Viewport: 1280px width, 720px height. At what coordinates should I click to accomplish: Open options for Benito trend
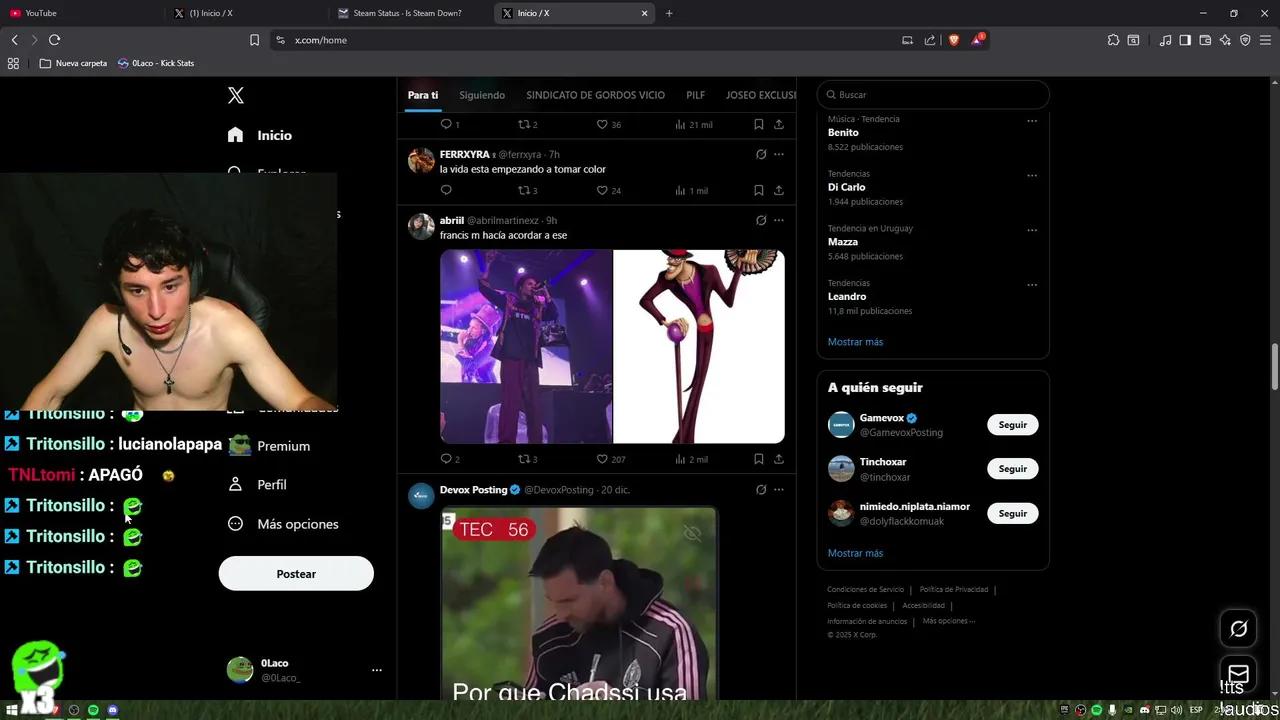click(x=1032, y=121)
